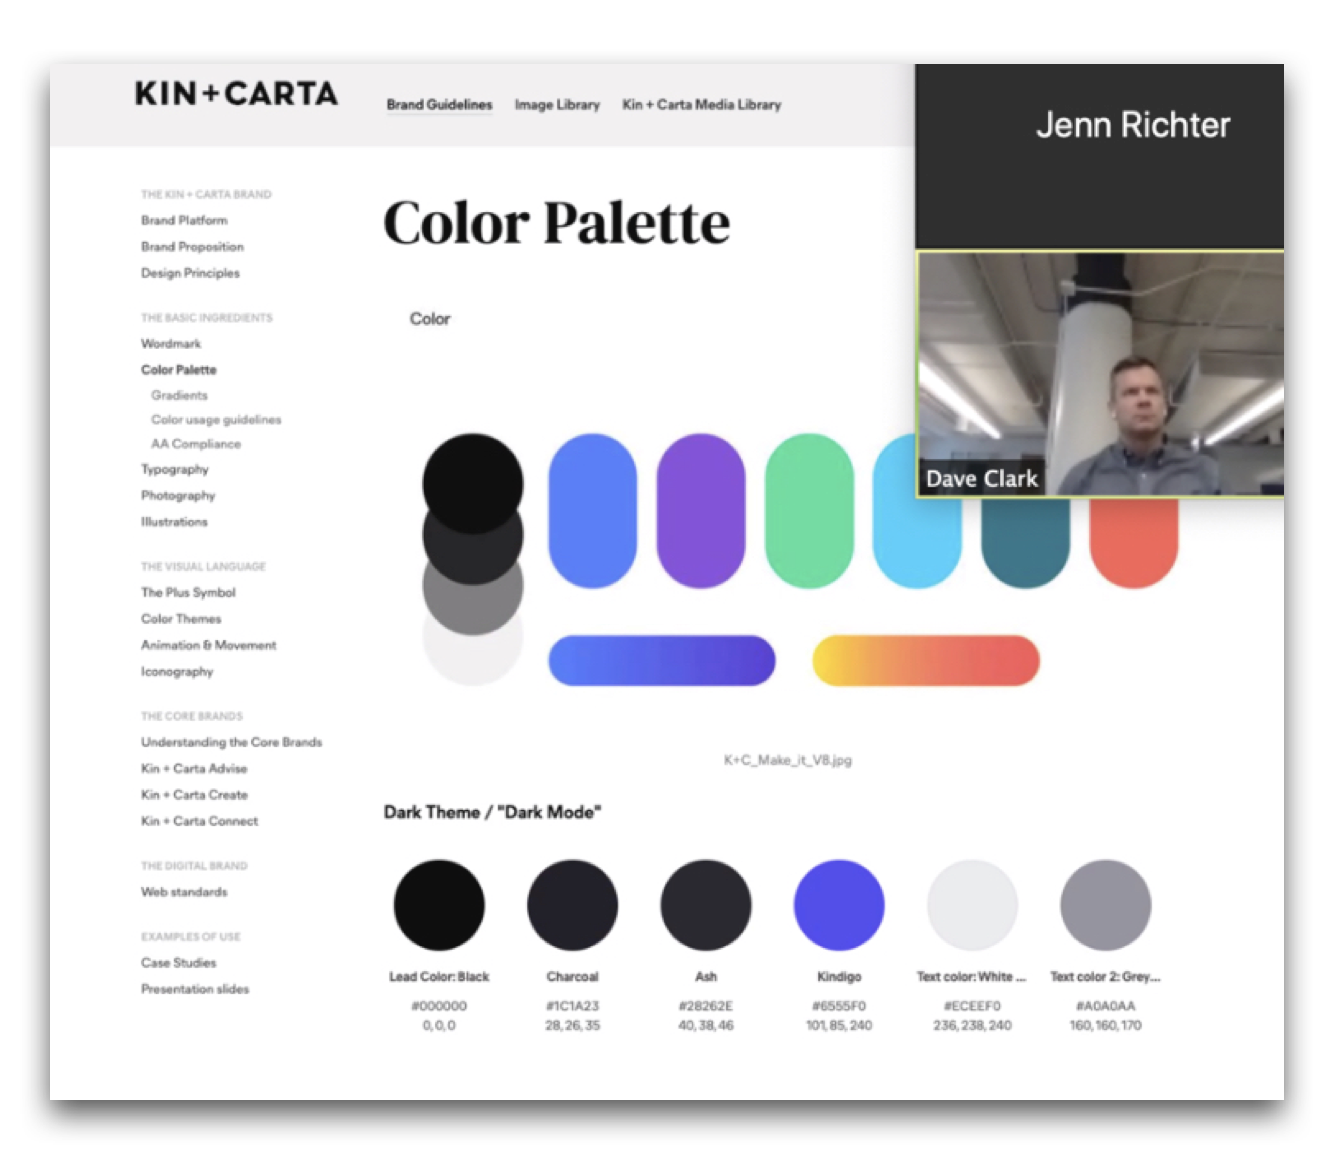Open Kin + Carta Media Library tab
This screenshot has width=1340, height=1166.
pos(701,105)
